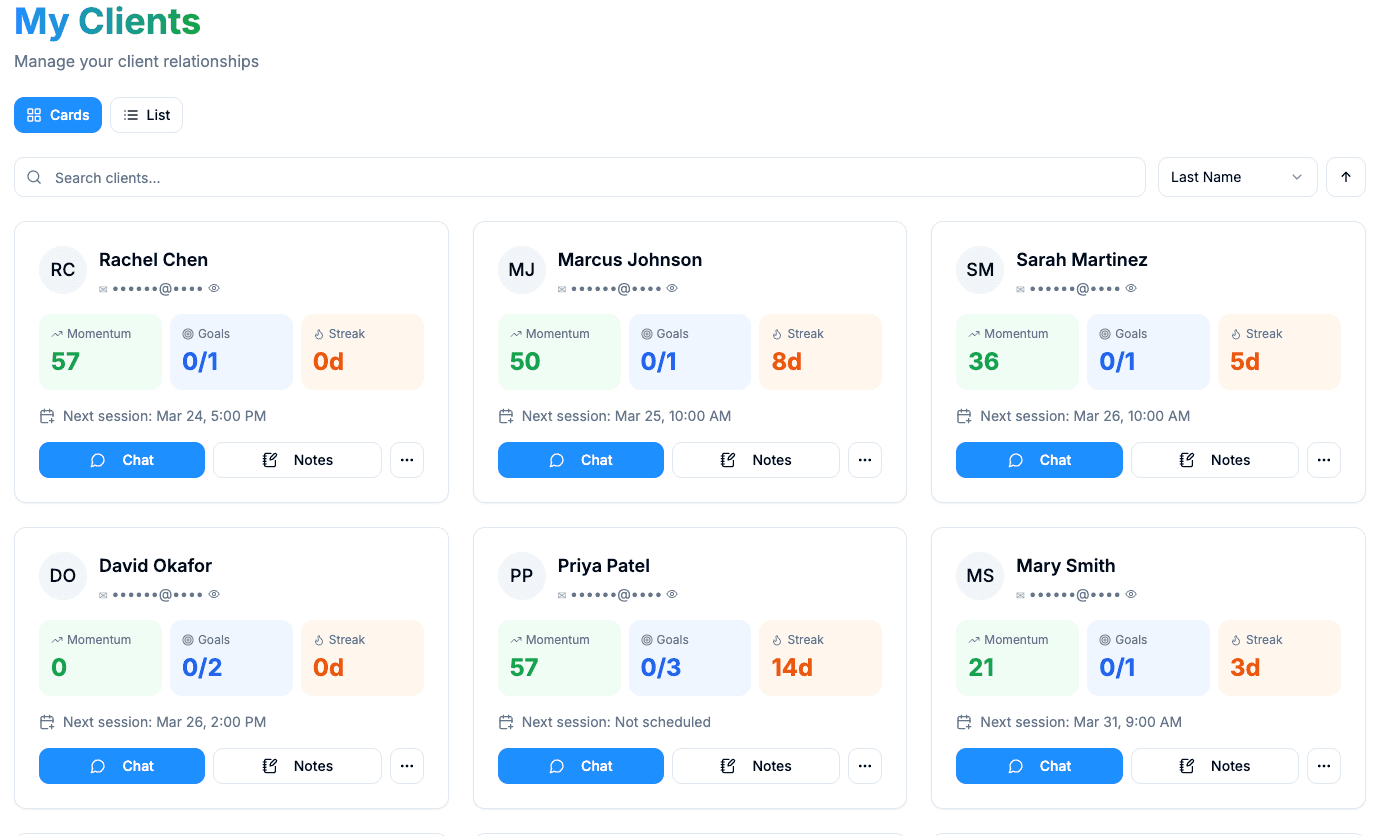
Task: Open more options for Mary Smith
Action: (1324, 766)
